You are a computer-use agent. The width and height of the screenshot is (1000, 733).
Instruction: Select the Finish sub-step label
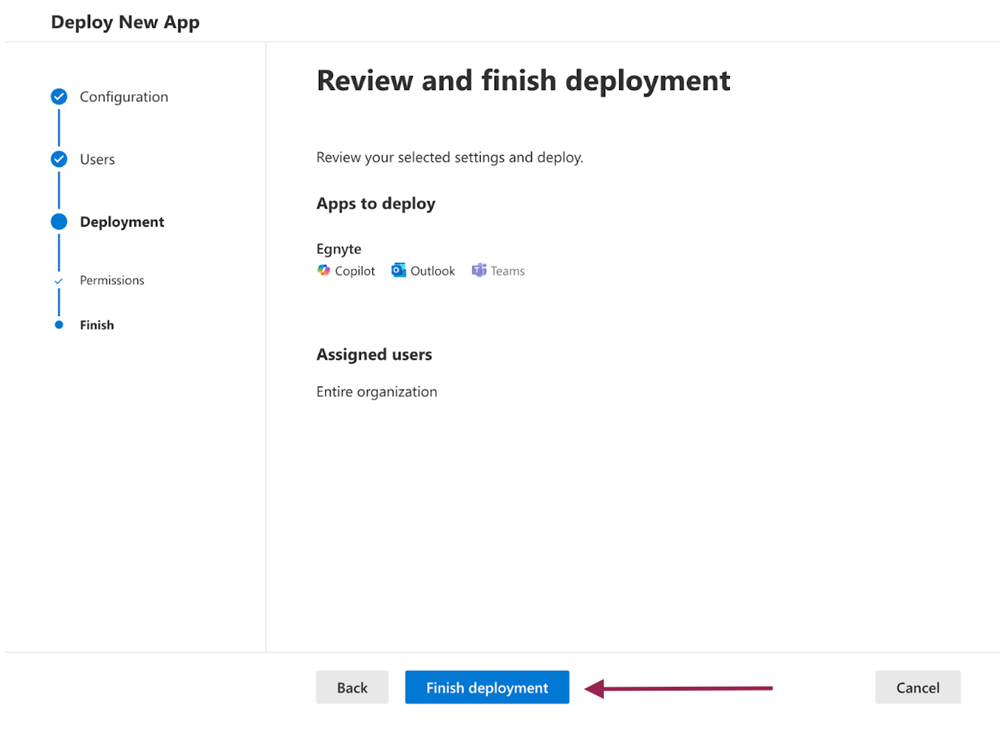click(x=97, y=325)
